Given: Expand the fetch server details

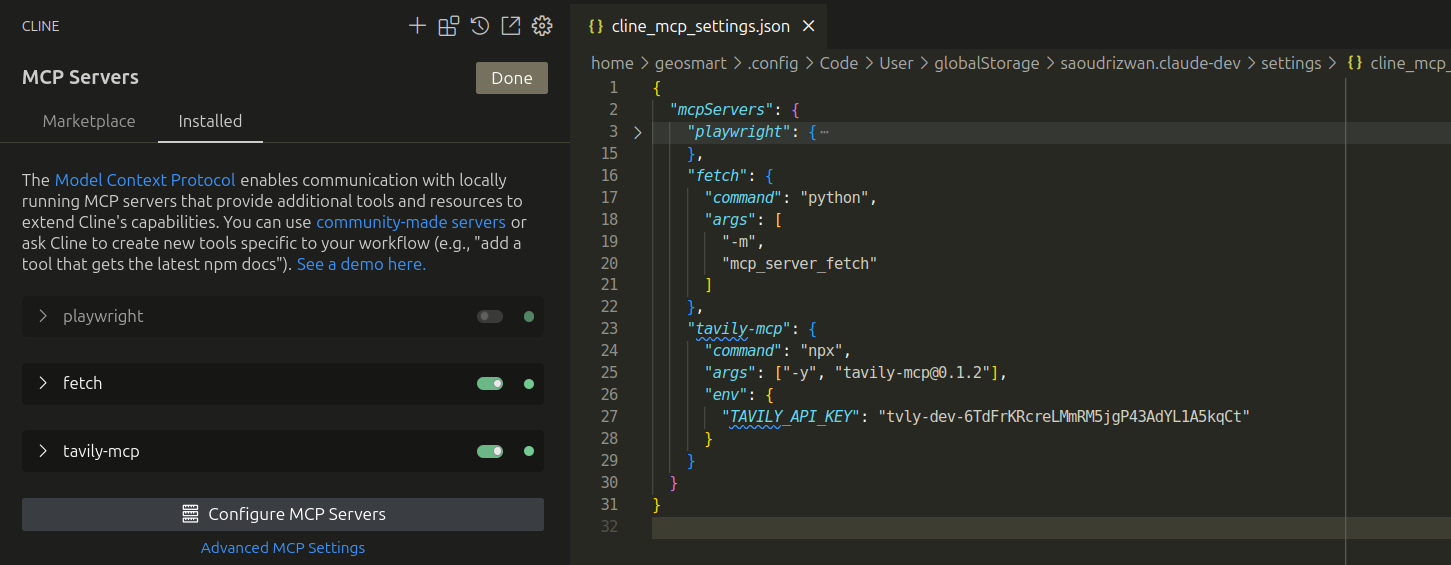Looking at the screenshot, I should [43, 383].
